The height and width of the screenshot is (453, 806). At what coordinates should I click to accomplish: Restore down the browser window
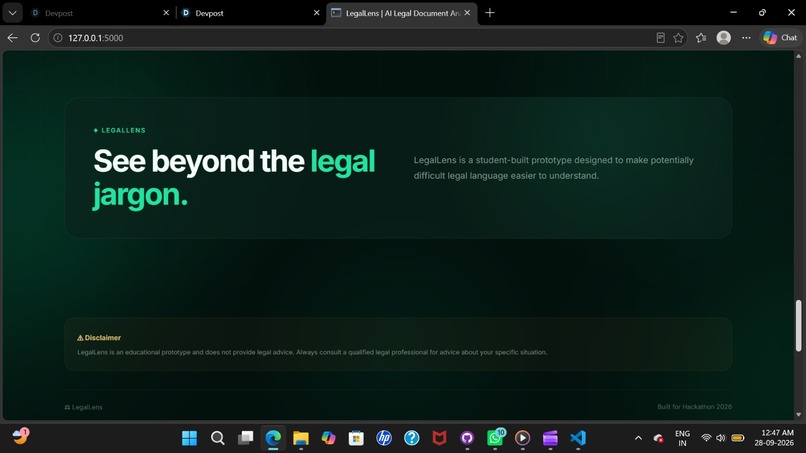[x=762, y=12]
